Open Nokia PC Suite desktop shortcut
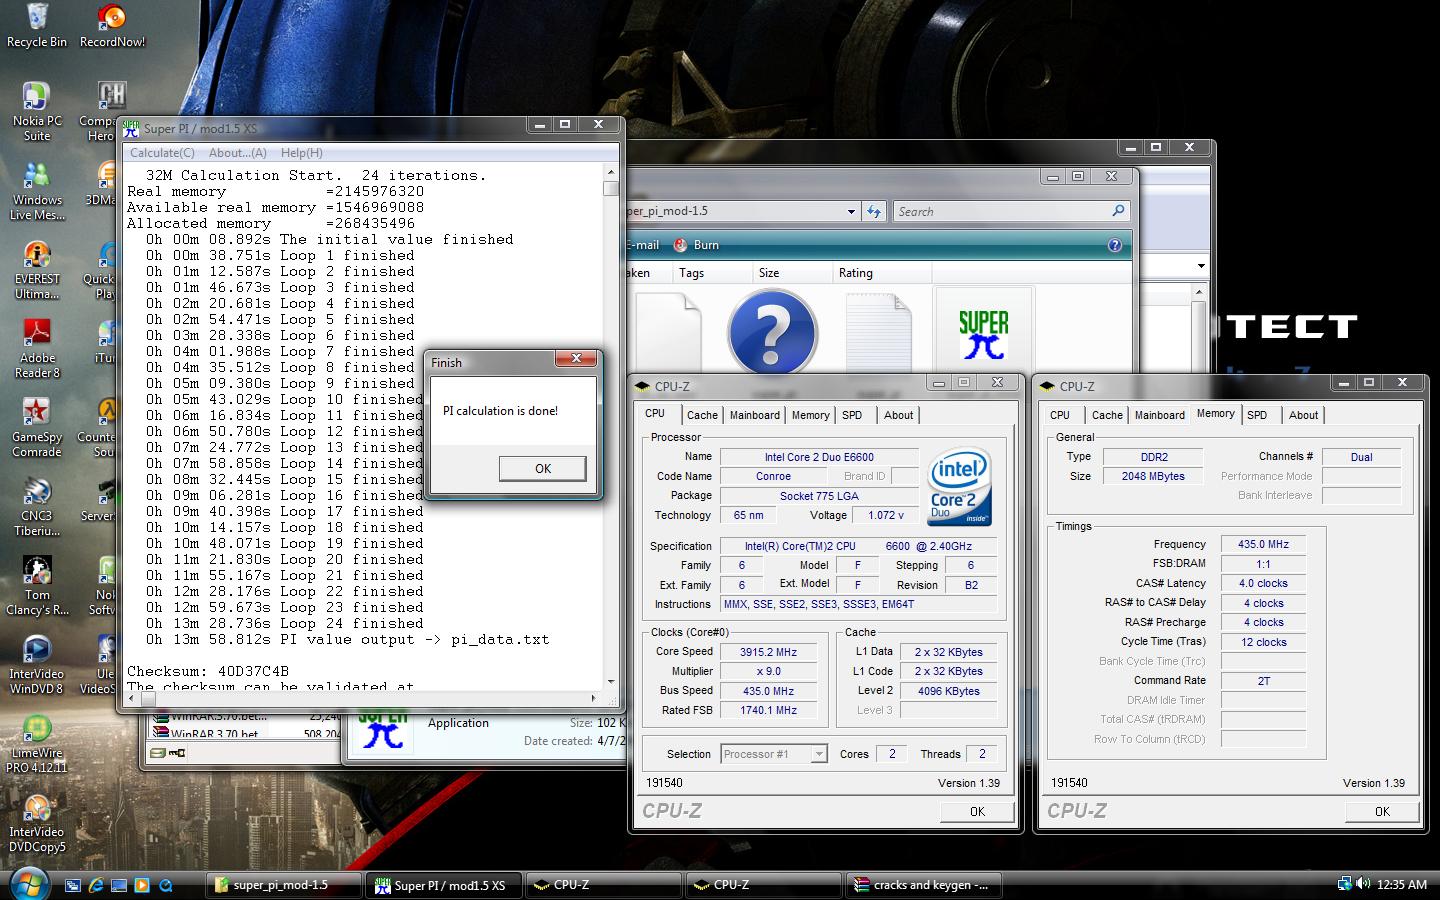The image size is (1440, 900). (37, 111)
